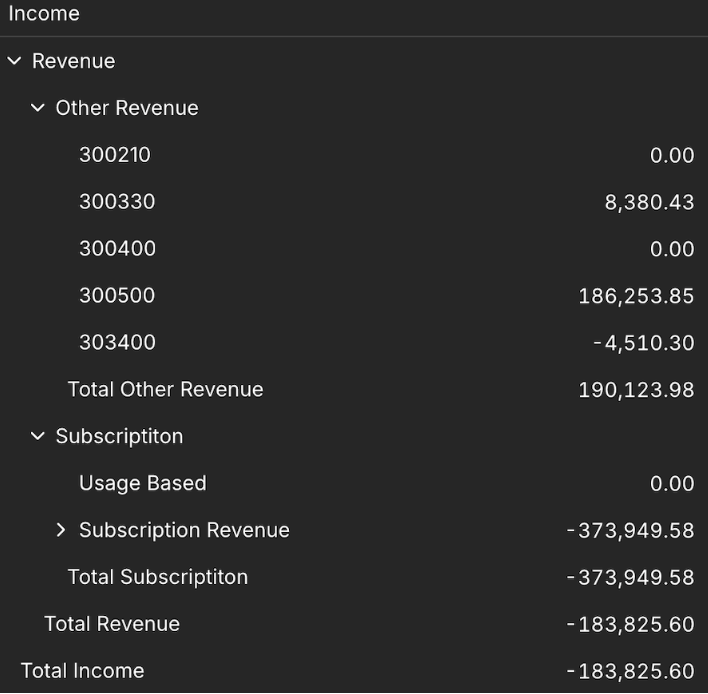This screenshot has height=694, width=708.
Task: Open account 300330 row
Action: [117, 202]
